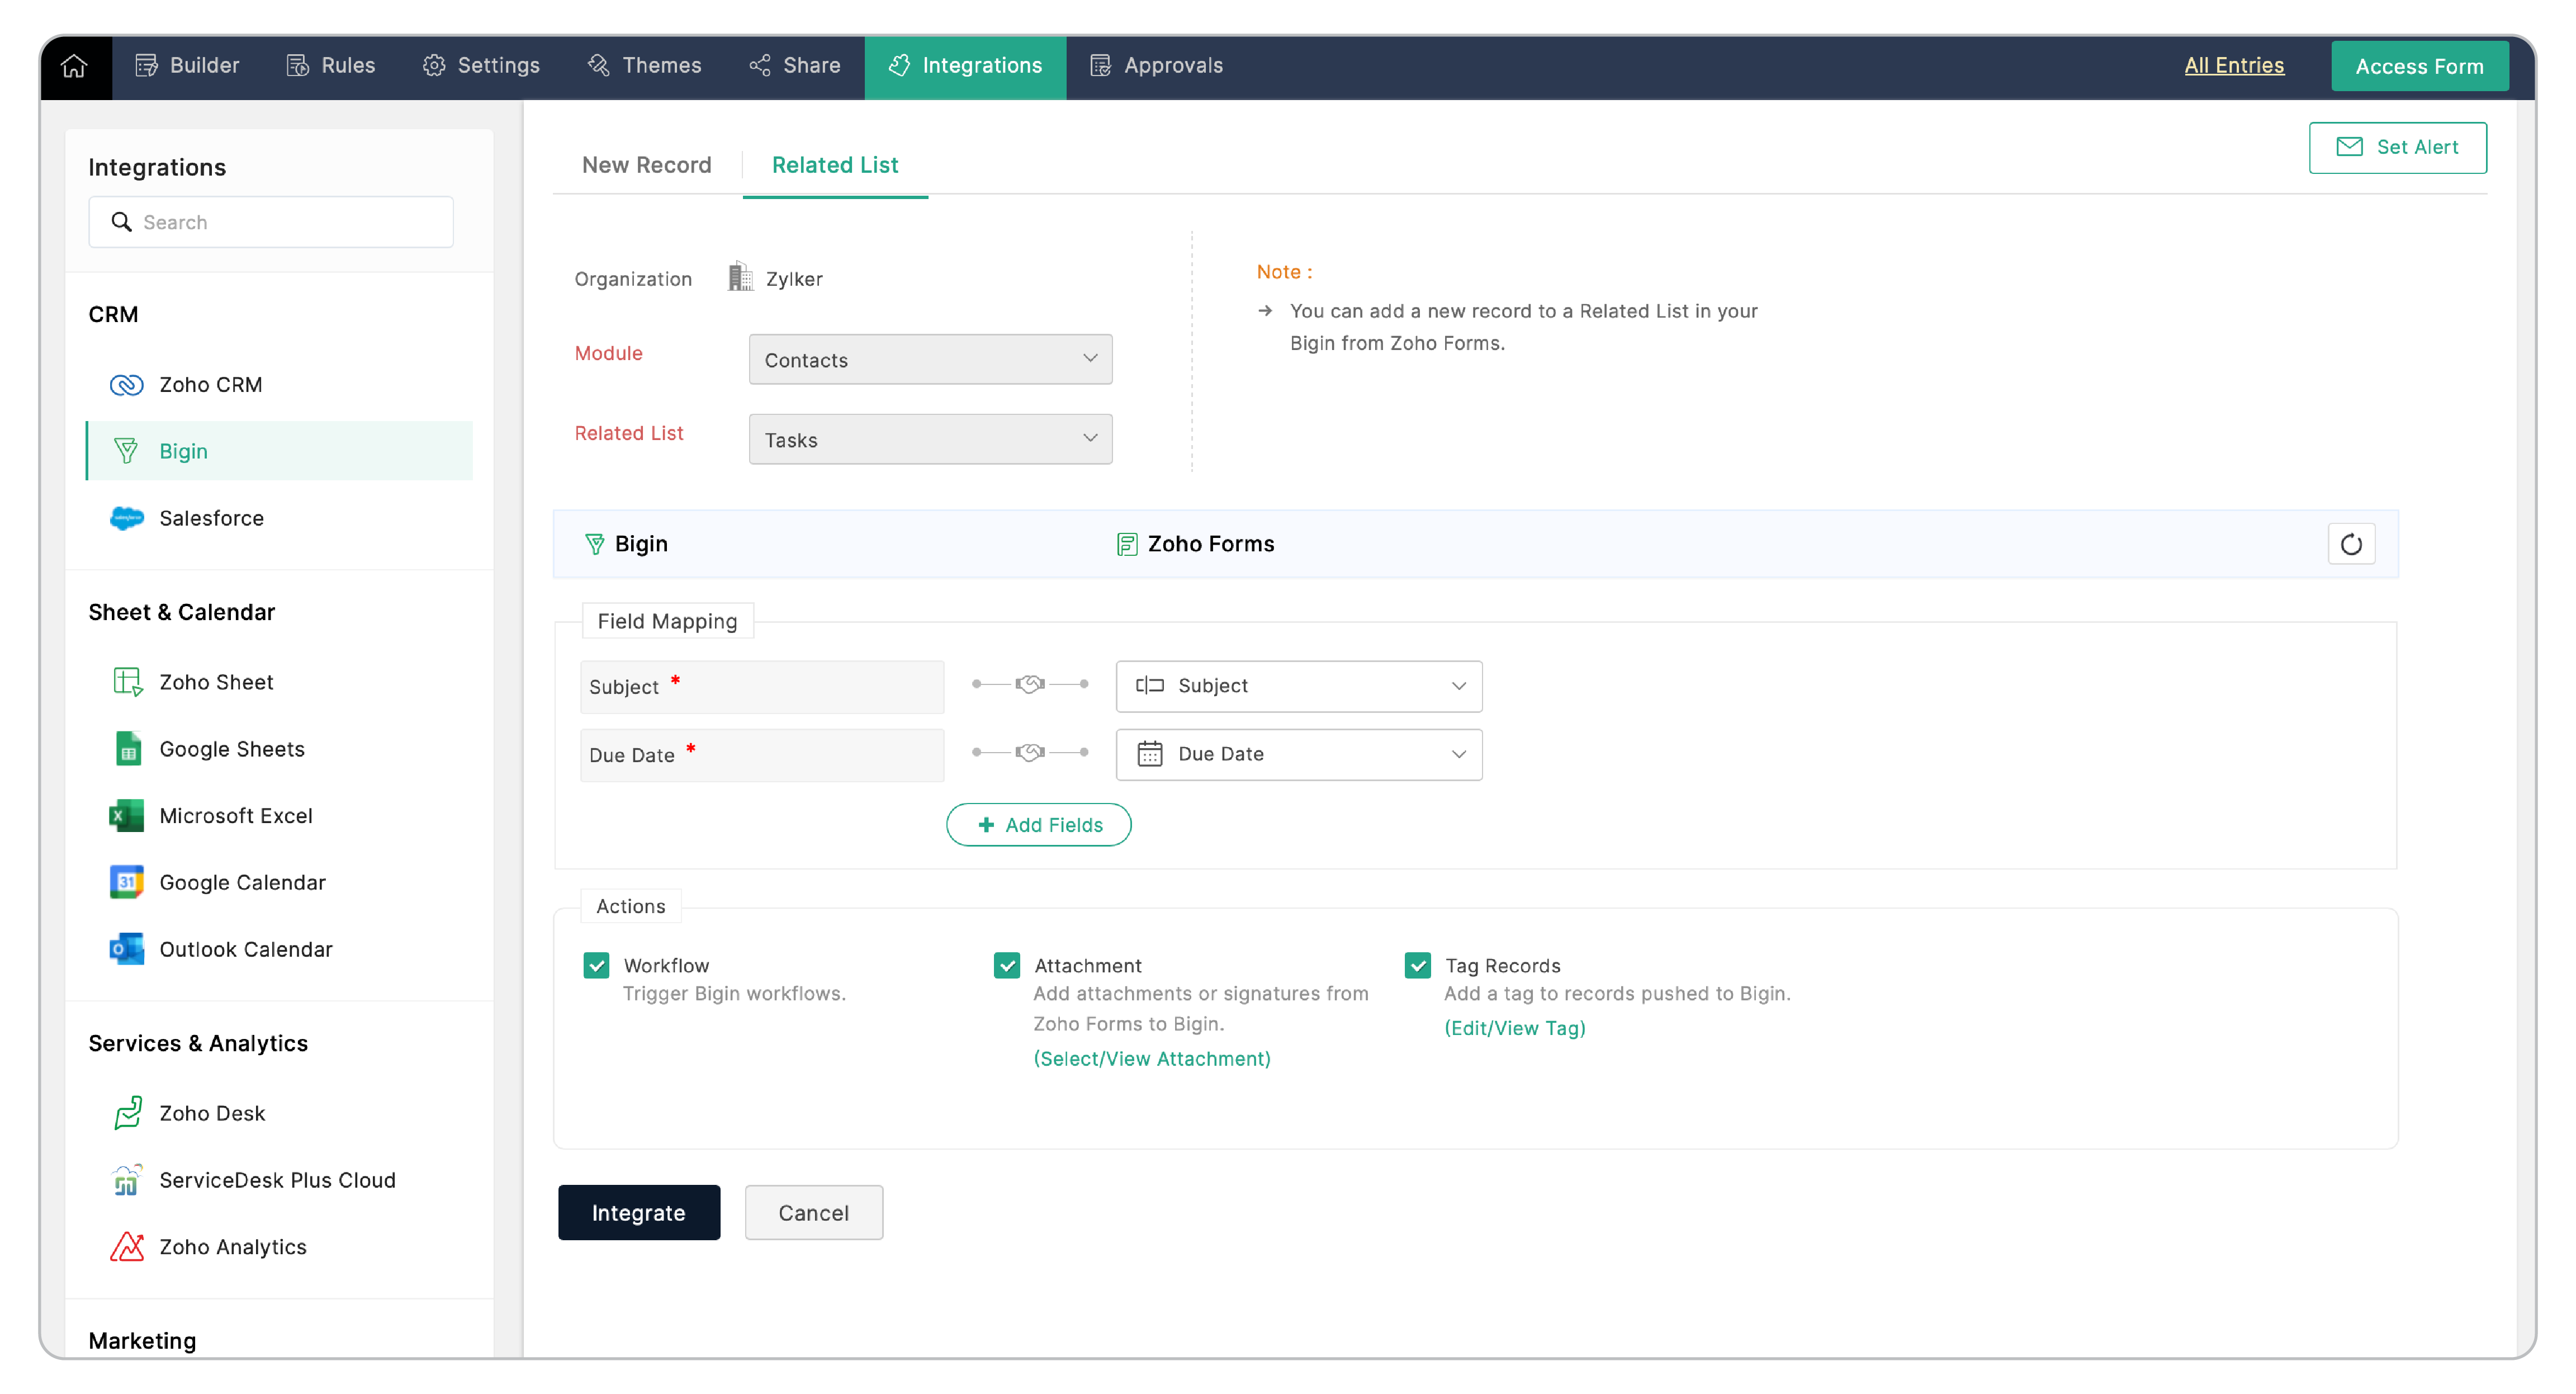Expand the Due Date field mapping dropdown

(x=1298, y=754)
